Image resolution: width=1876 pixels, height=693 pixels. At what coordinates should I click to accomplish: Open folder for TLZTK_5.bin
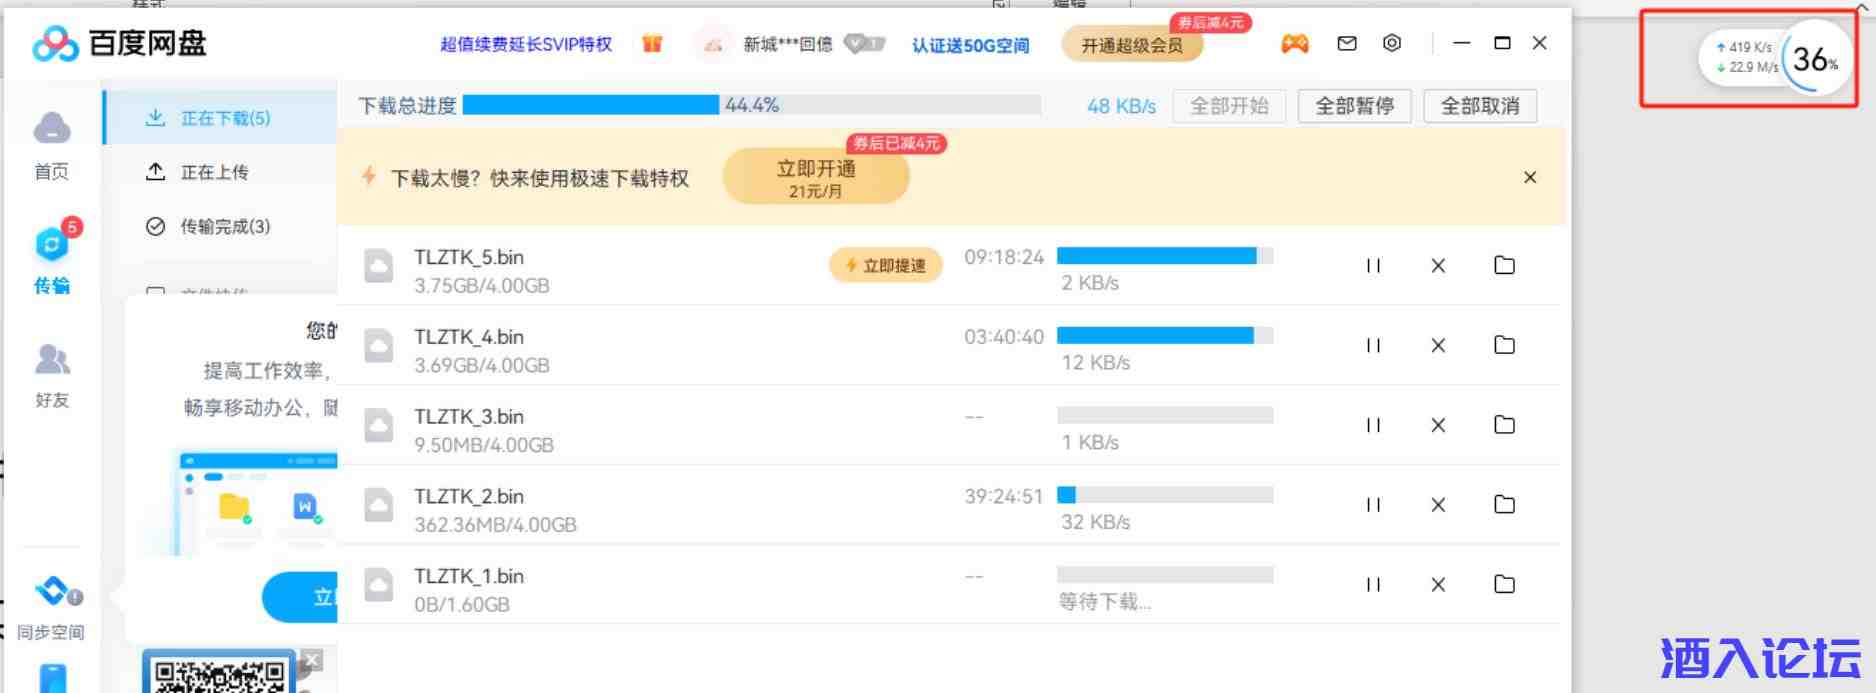click(x=1504, y=265)
